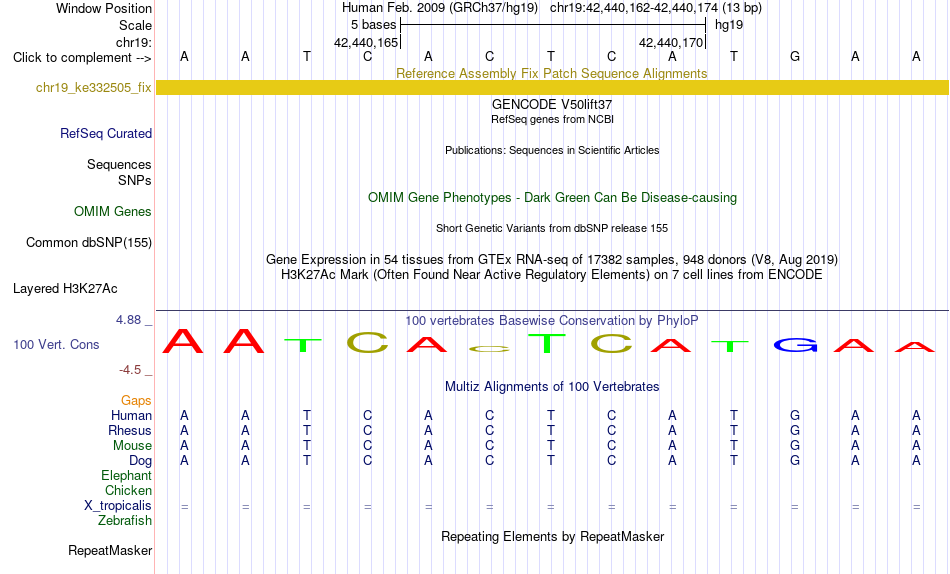This screenshot has width=950, height=574.
Task: Click the Window Position label
Action: tap(104, 8)
